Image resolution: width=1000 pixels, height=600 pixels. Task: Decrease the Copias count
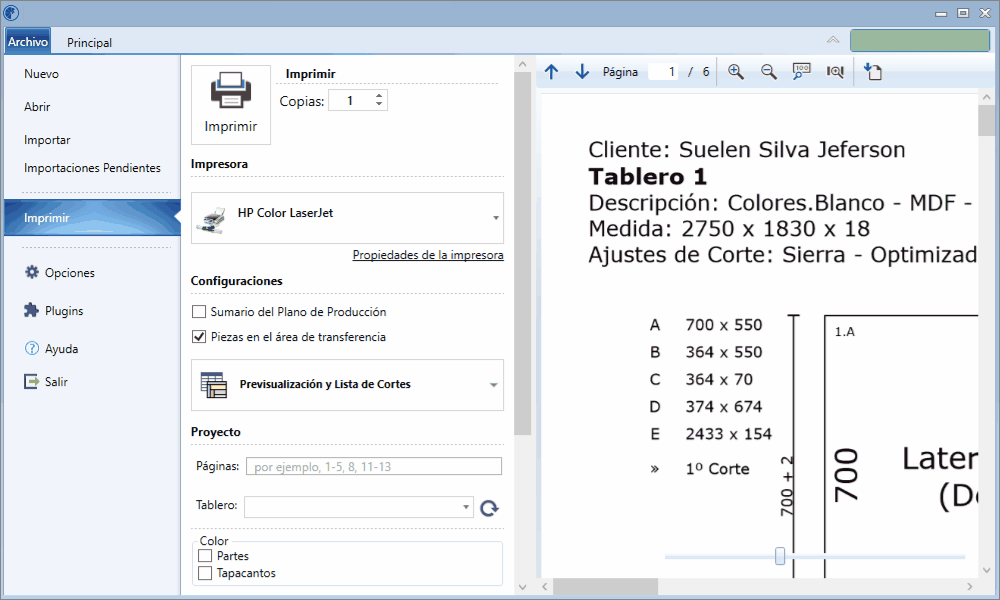[x=379, y=105]
